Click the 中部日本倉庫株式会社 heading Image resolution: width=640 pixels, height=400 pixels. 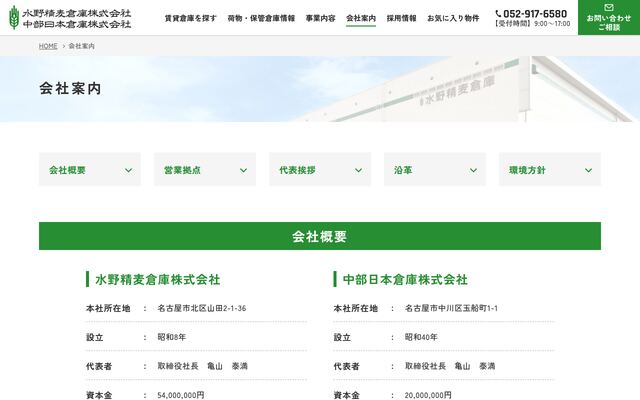[x=405, y=280]
